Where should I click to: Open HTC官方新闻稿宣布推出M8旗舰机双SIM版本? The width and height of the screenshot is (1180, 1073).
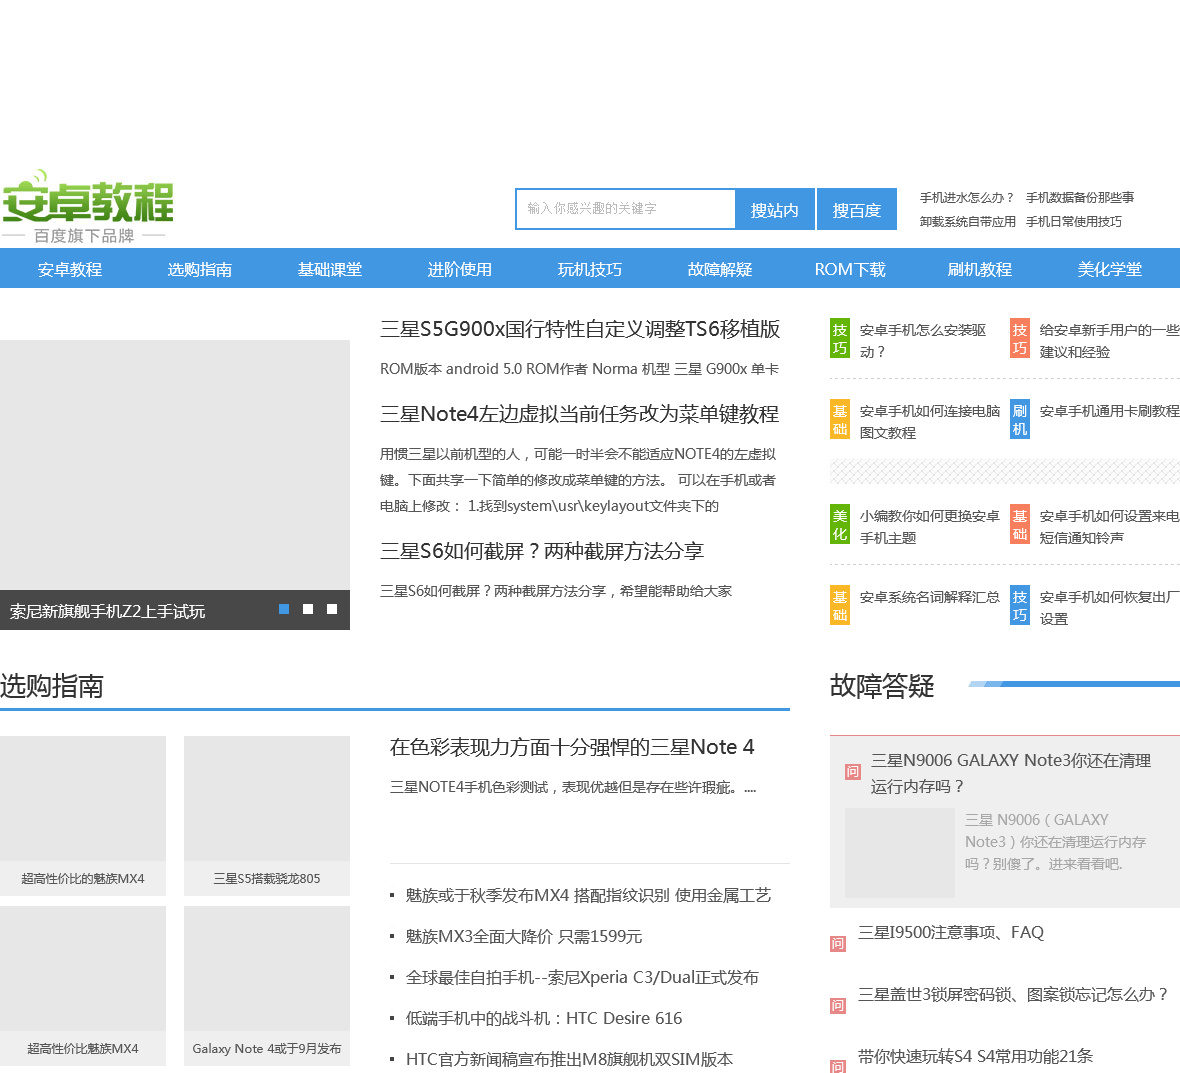(570, 1059)
